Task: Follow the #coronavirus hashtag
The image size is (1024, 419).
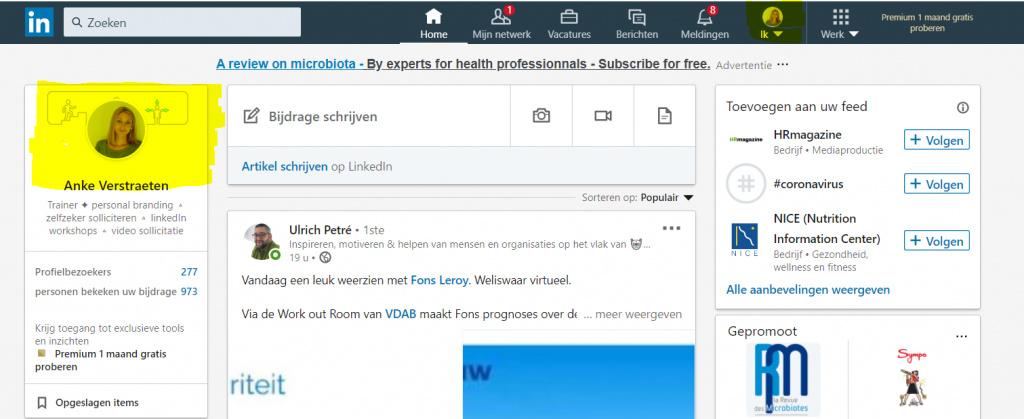Action: [936, 184]
